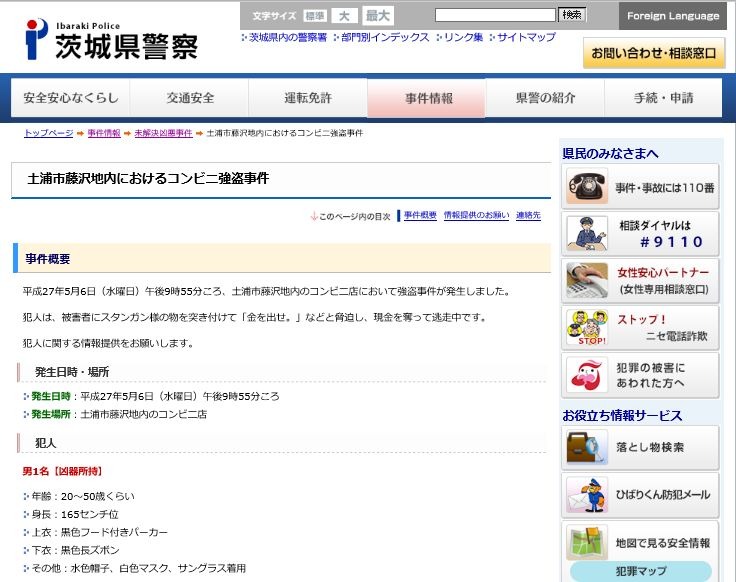Open the ストップ！ニセ電話詐欺 banner

coord(640,328)
